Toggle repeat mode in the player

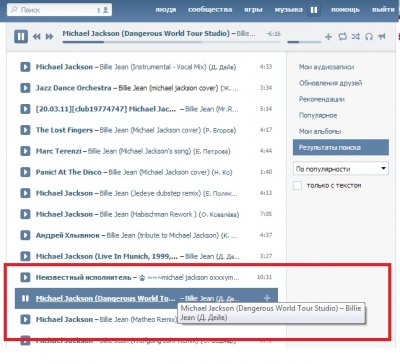pyautogui.click(x=342, y=36)
